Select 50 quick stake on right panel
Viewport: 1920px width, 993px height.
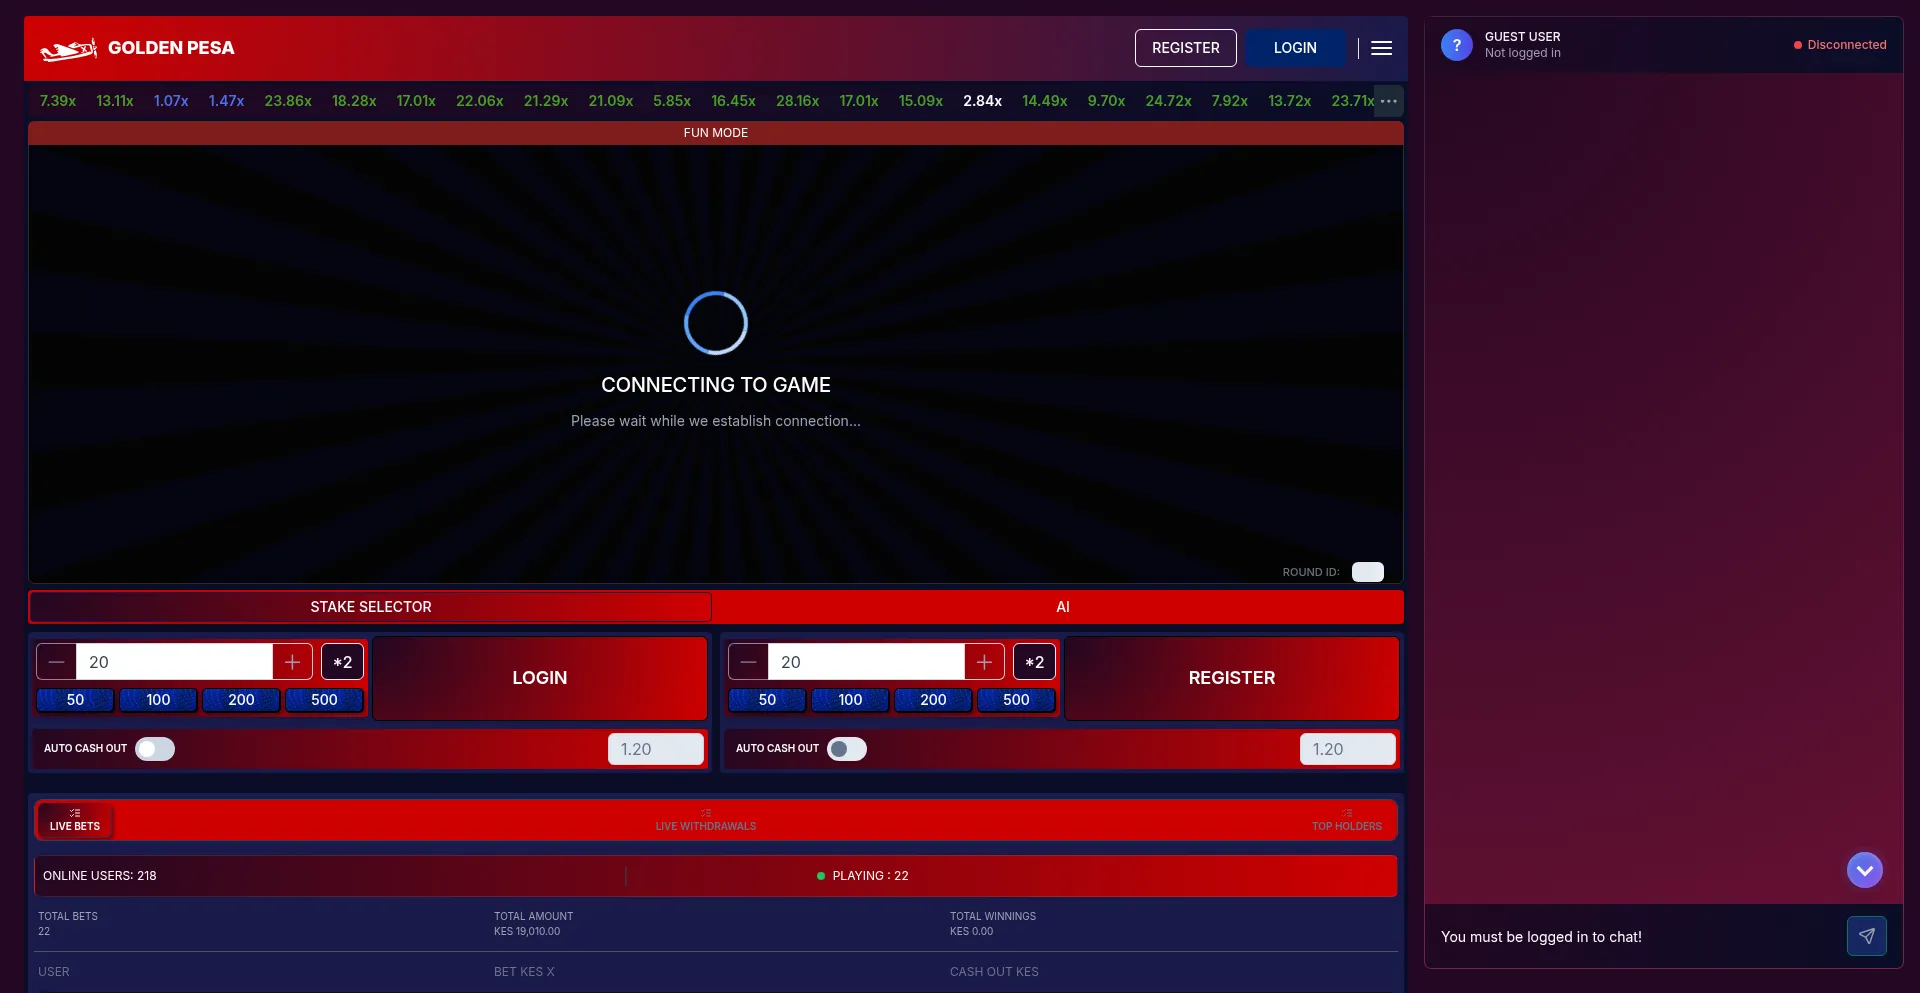click(767, 700)
